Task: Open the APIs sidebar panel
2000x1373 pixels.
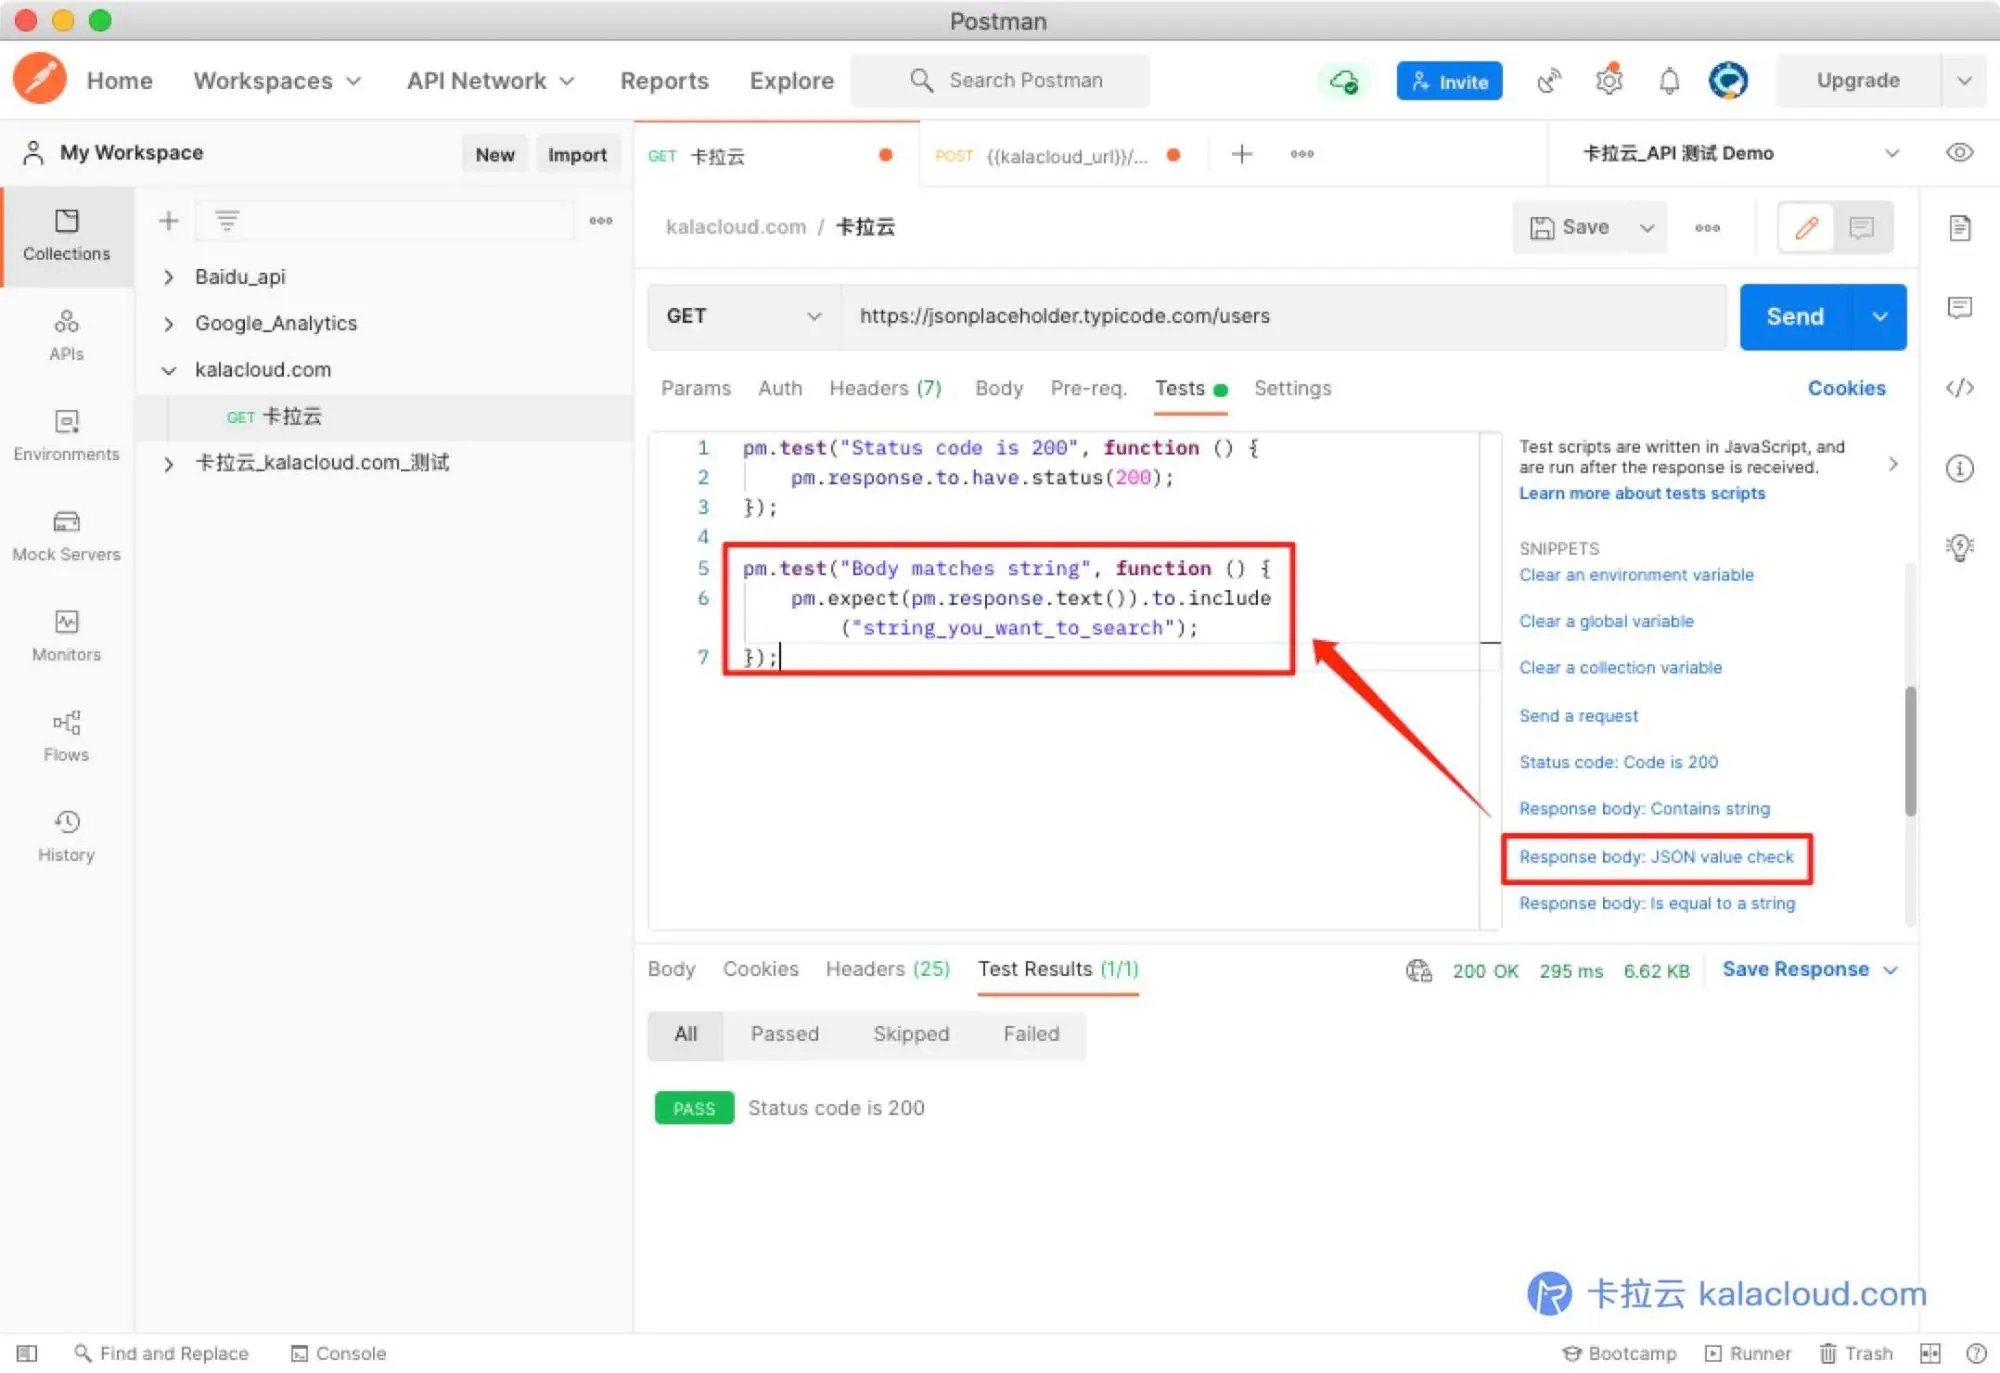Action: click(x=67, y=336)
